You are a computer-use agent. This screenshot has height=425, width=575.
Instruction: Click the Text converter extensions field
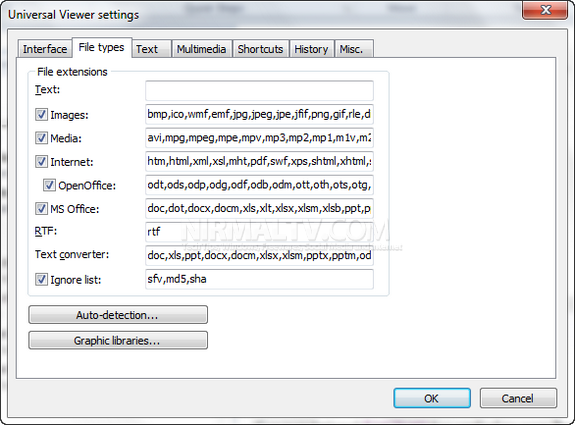pyautogui.click(x=259, y=256)
